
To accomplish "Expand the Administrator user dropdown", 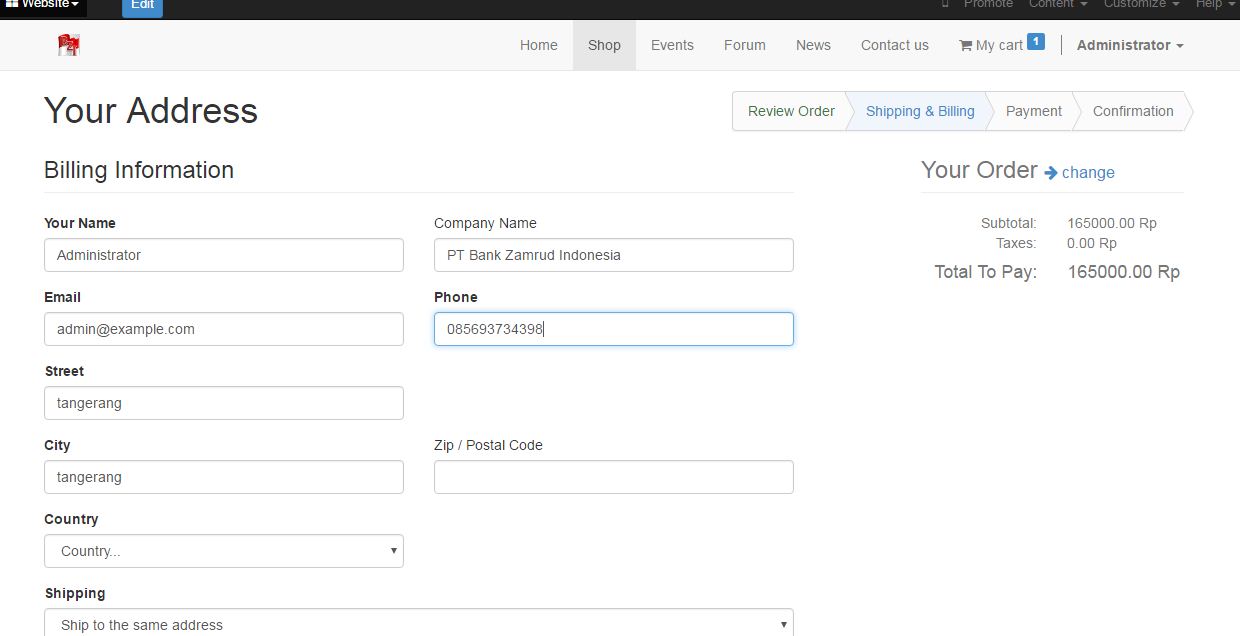I will [x=1130, y=45].
